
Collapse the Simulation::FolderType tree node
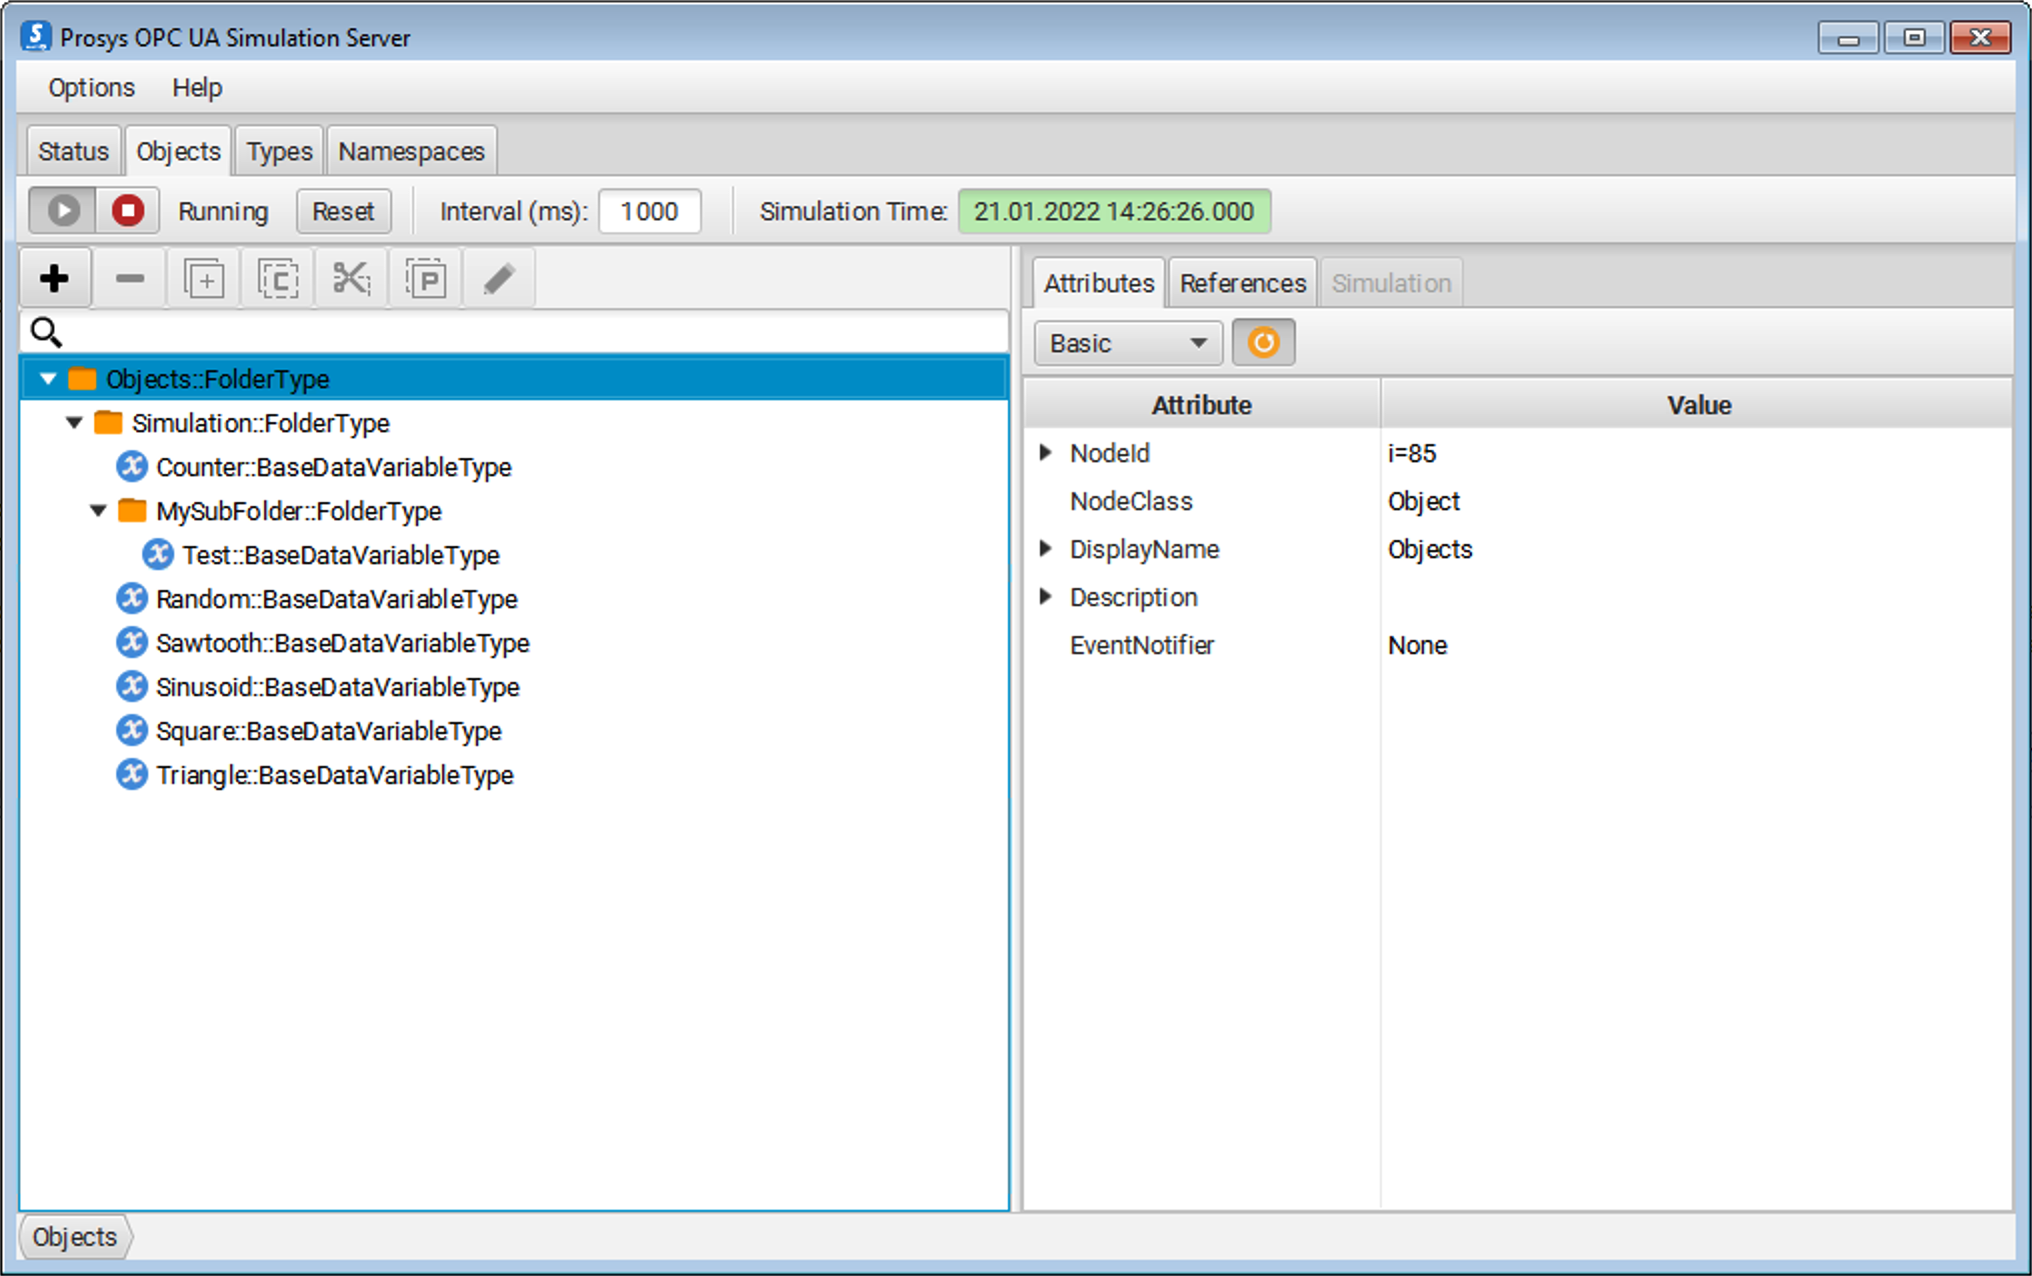74,423
